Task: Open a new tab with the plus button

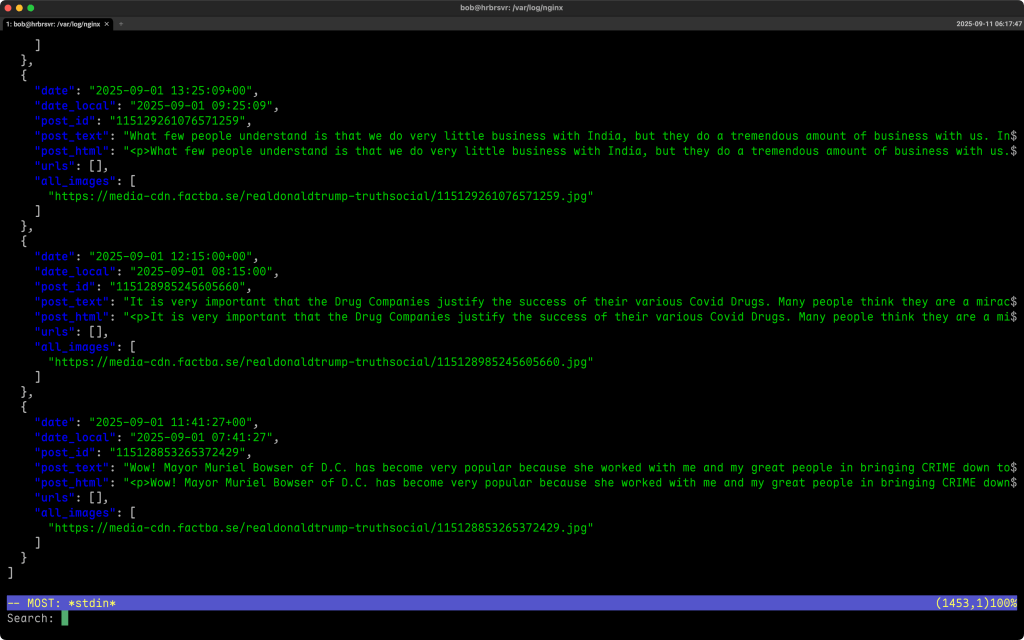Action: pos(121,23)
